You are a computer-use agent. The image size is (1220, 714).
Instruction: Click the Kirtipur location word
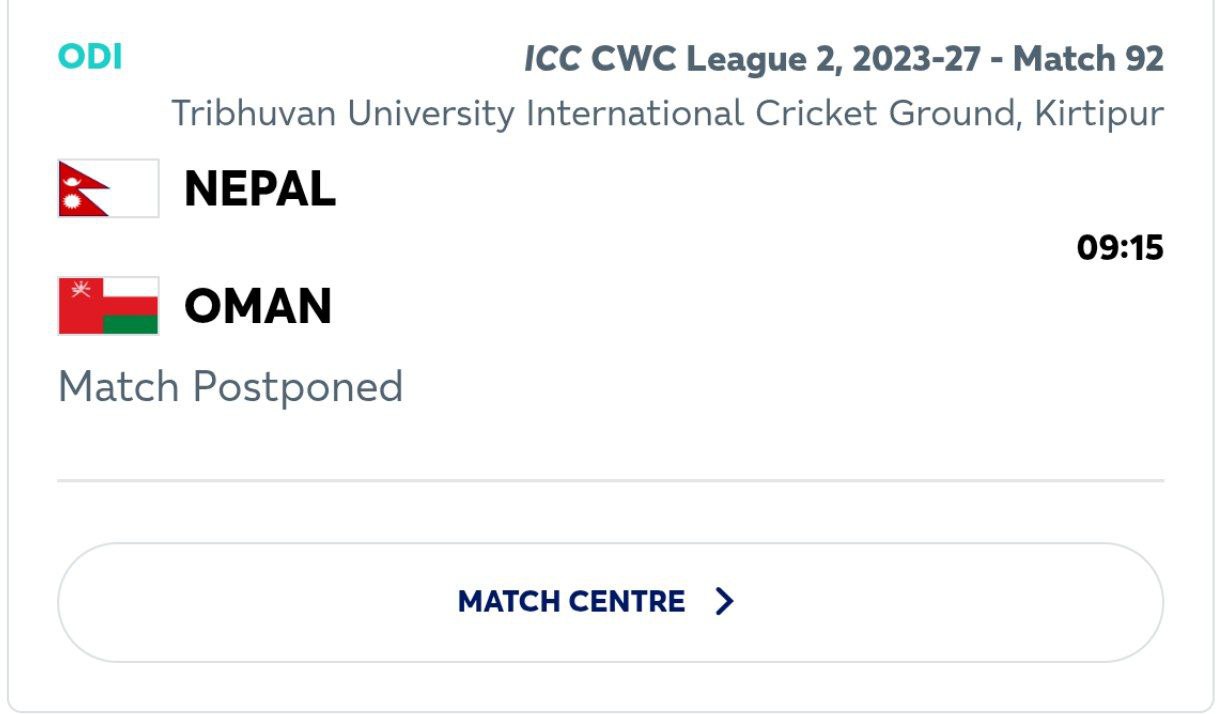pyautogui.click(x=1099, y=113)
